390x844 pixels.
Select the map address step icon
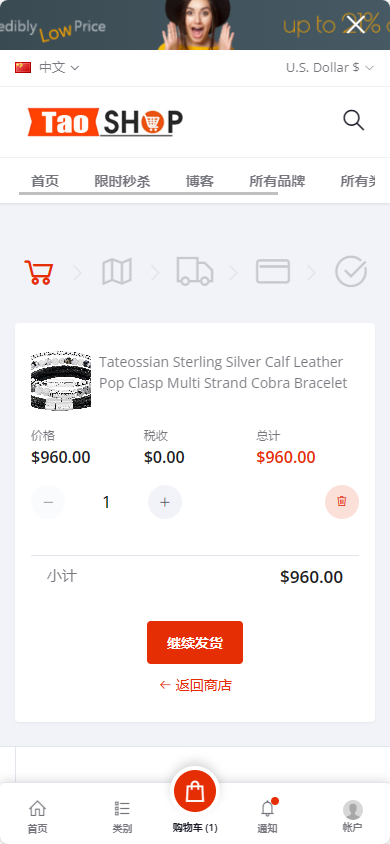(x=117, y=271)
